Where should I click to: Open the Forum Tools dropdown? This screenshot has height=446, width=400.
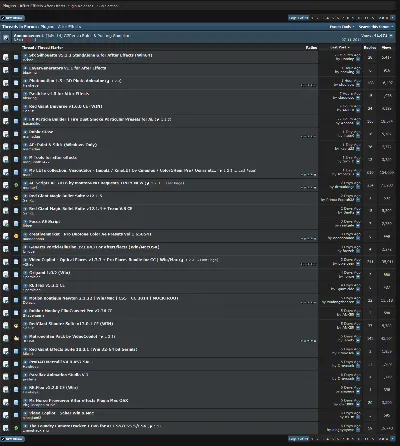point(342,27)
